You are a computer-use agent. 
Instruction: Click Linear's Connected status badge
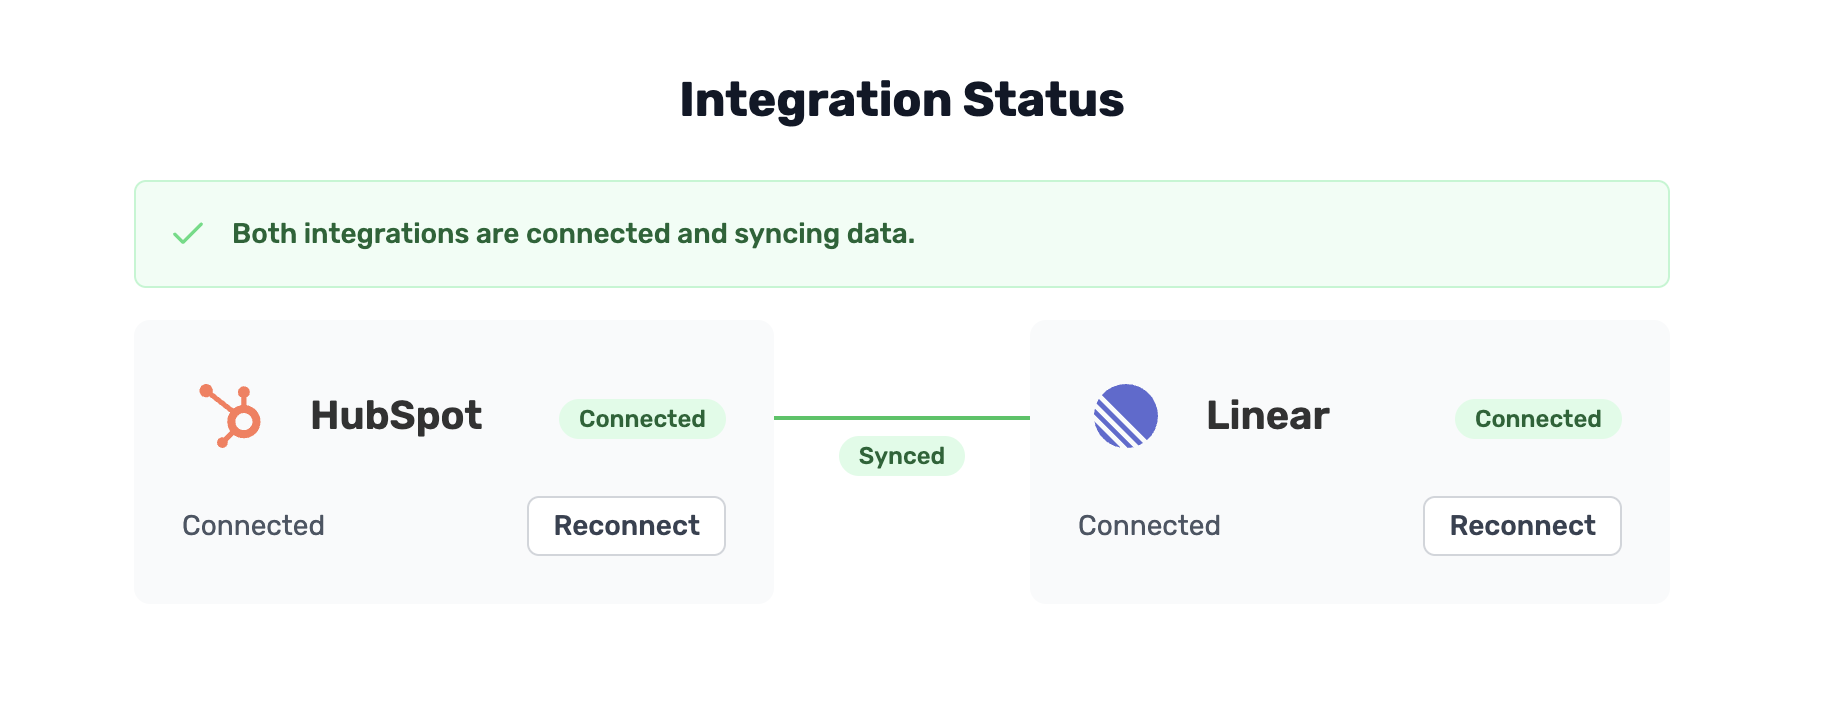(1537, 419)
